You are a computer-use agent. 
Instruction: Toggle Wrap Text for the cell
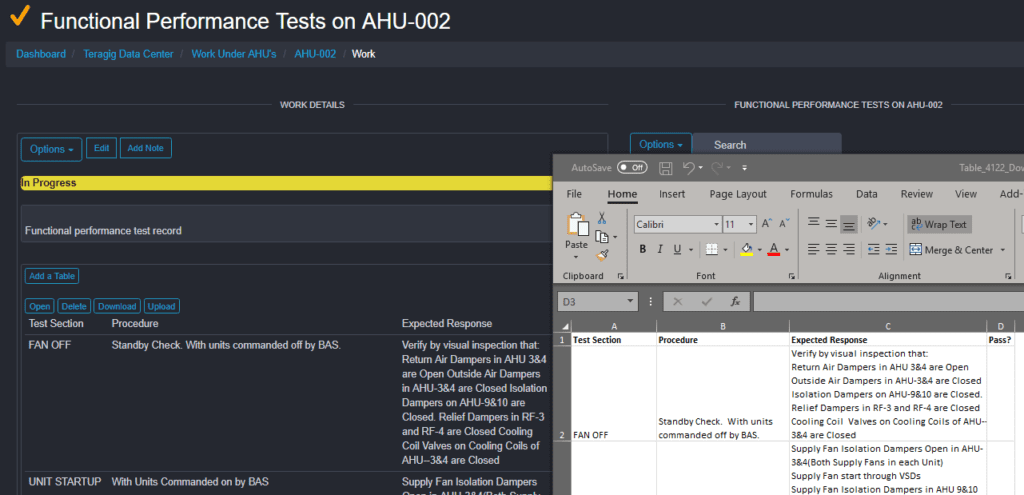point(939,224)
